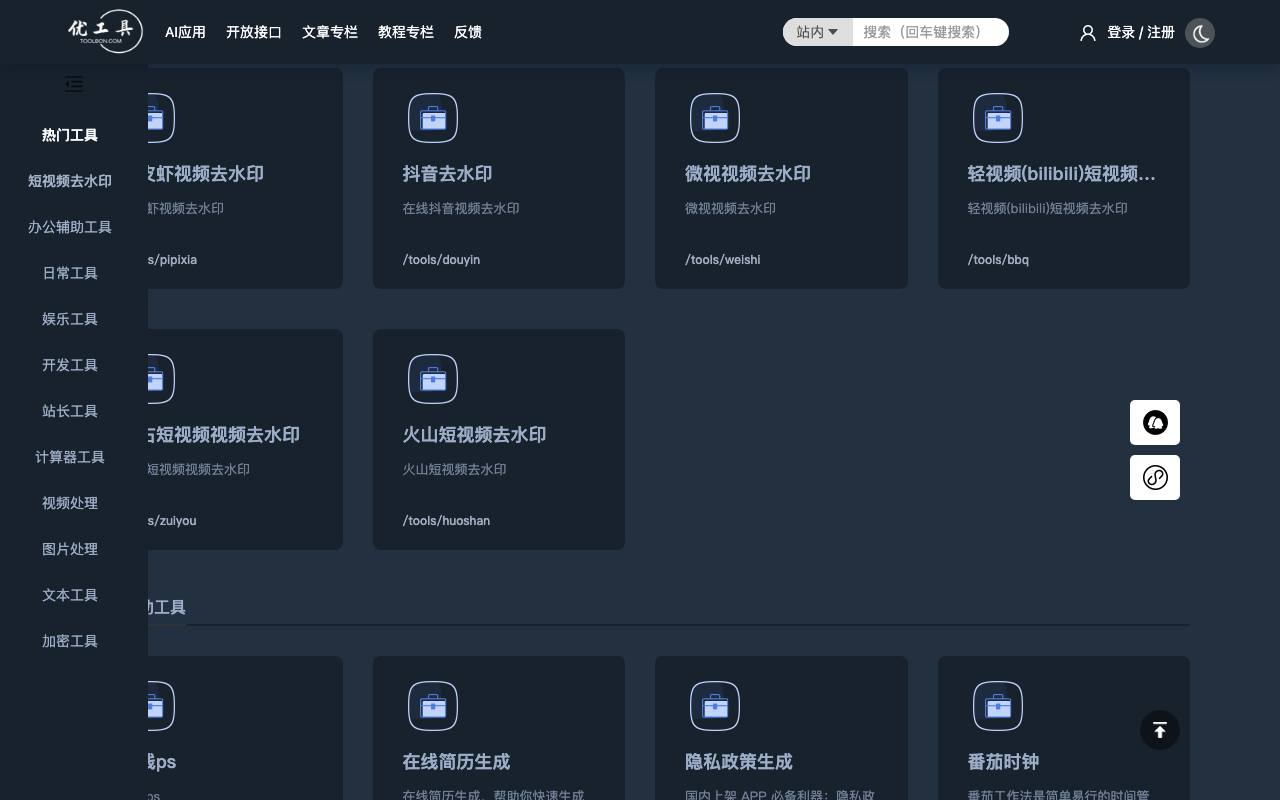1280x800 pixels.
Task: Select 文本工具 in the sidebar
Action: tap(70, 595)
